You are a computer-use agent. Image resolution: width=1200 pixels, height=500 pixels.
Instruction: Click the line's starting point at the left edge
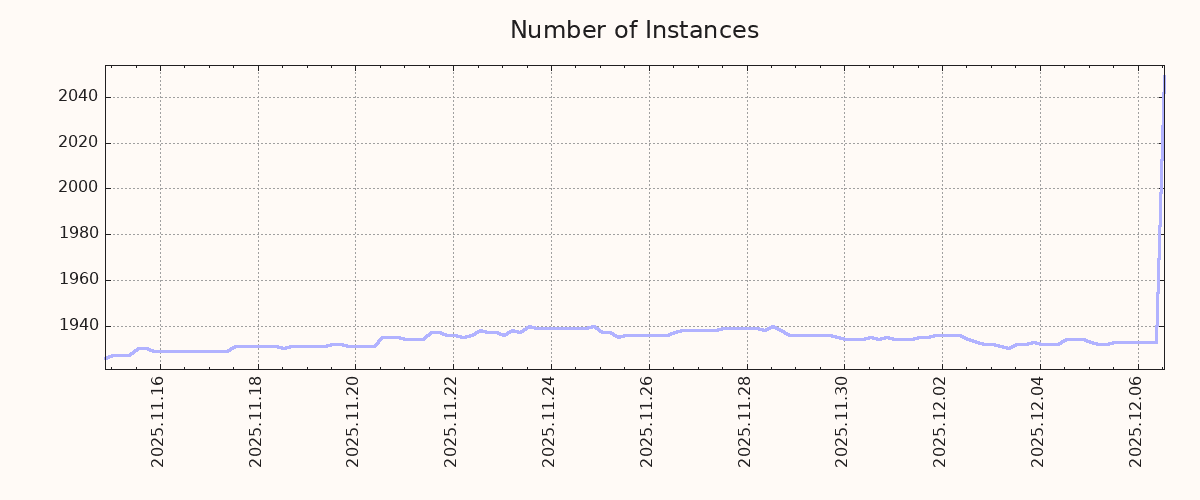click(x=107, y=357)
